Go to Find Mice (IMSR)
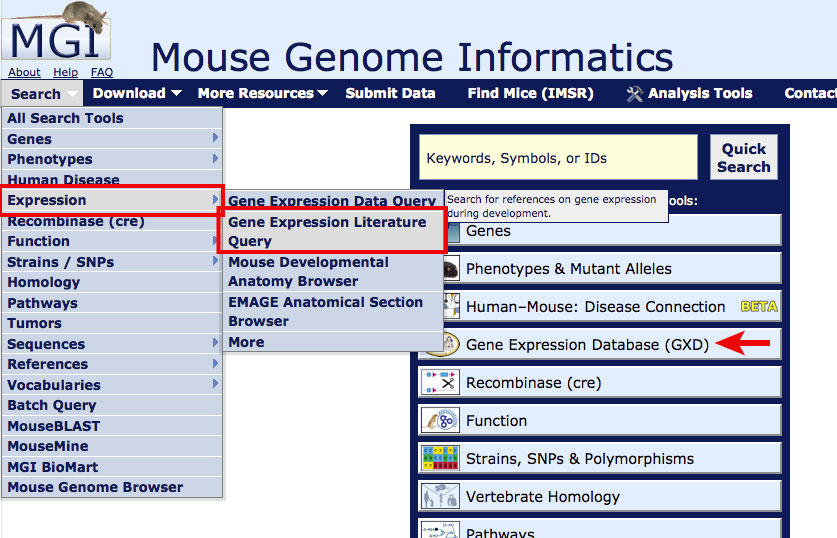 [530, 94]
